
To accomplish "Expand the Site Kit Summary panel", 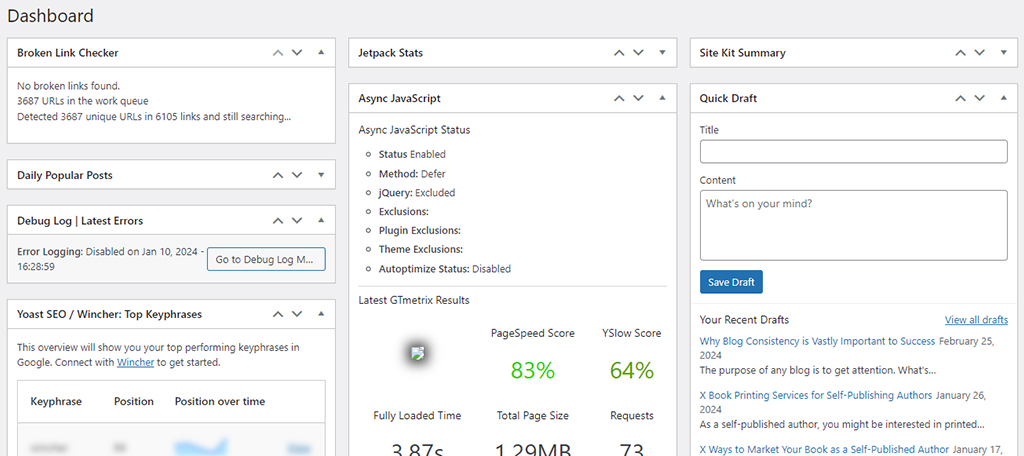I will click(1004, 53).
